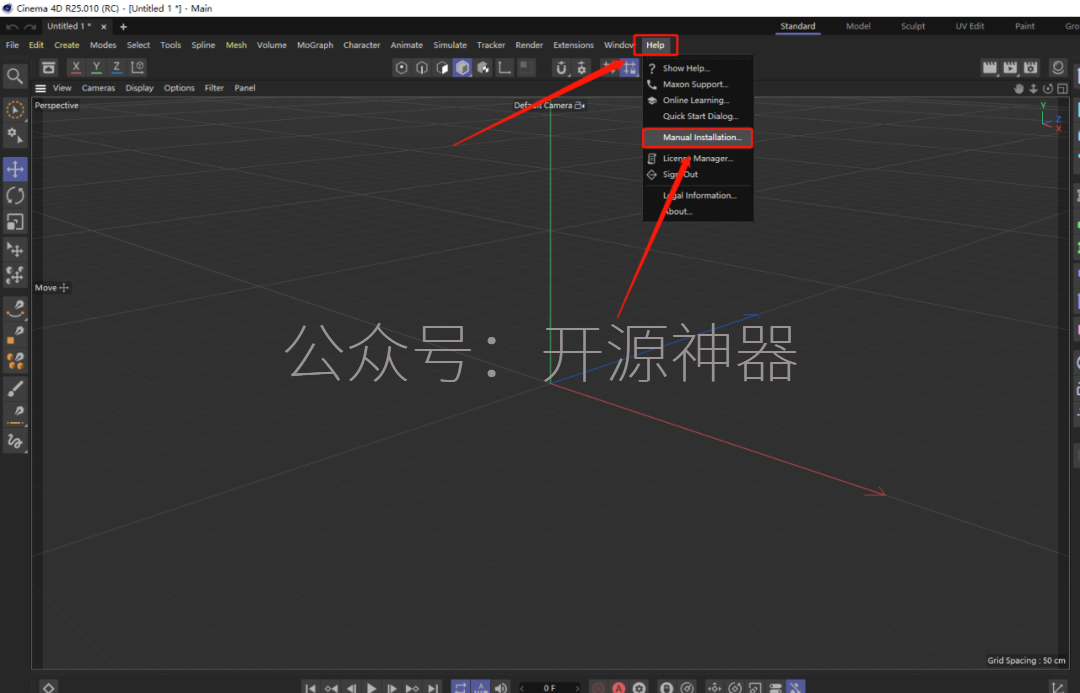Toggle Y axis lock

96,68
